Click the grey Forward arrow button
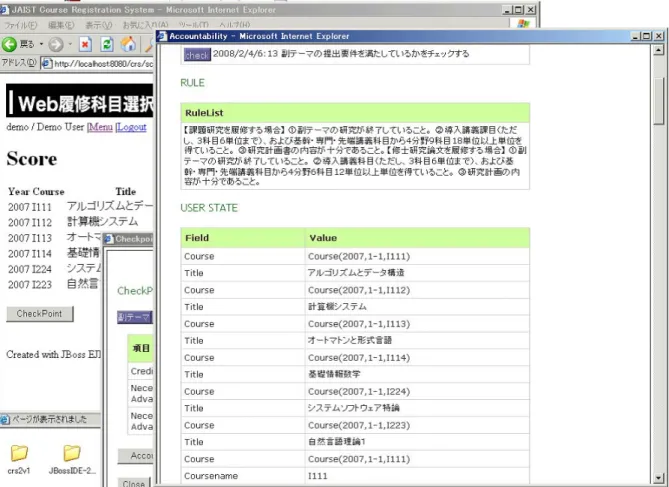This screenshot has width=669, height=487. click(56, 44)
